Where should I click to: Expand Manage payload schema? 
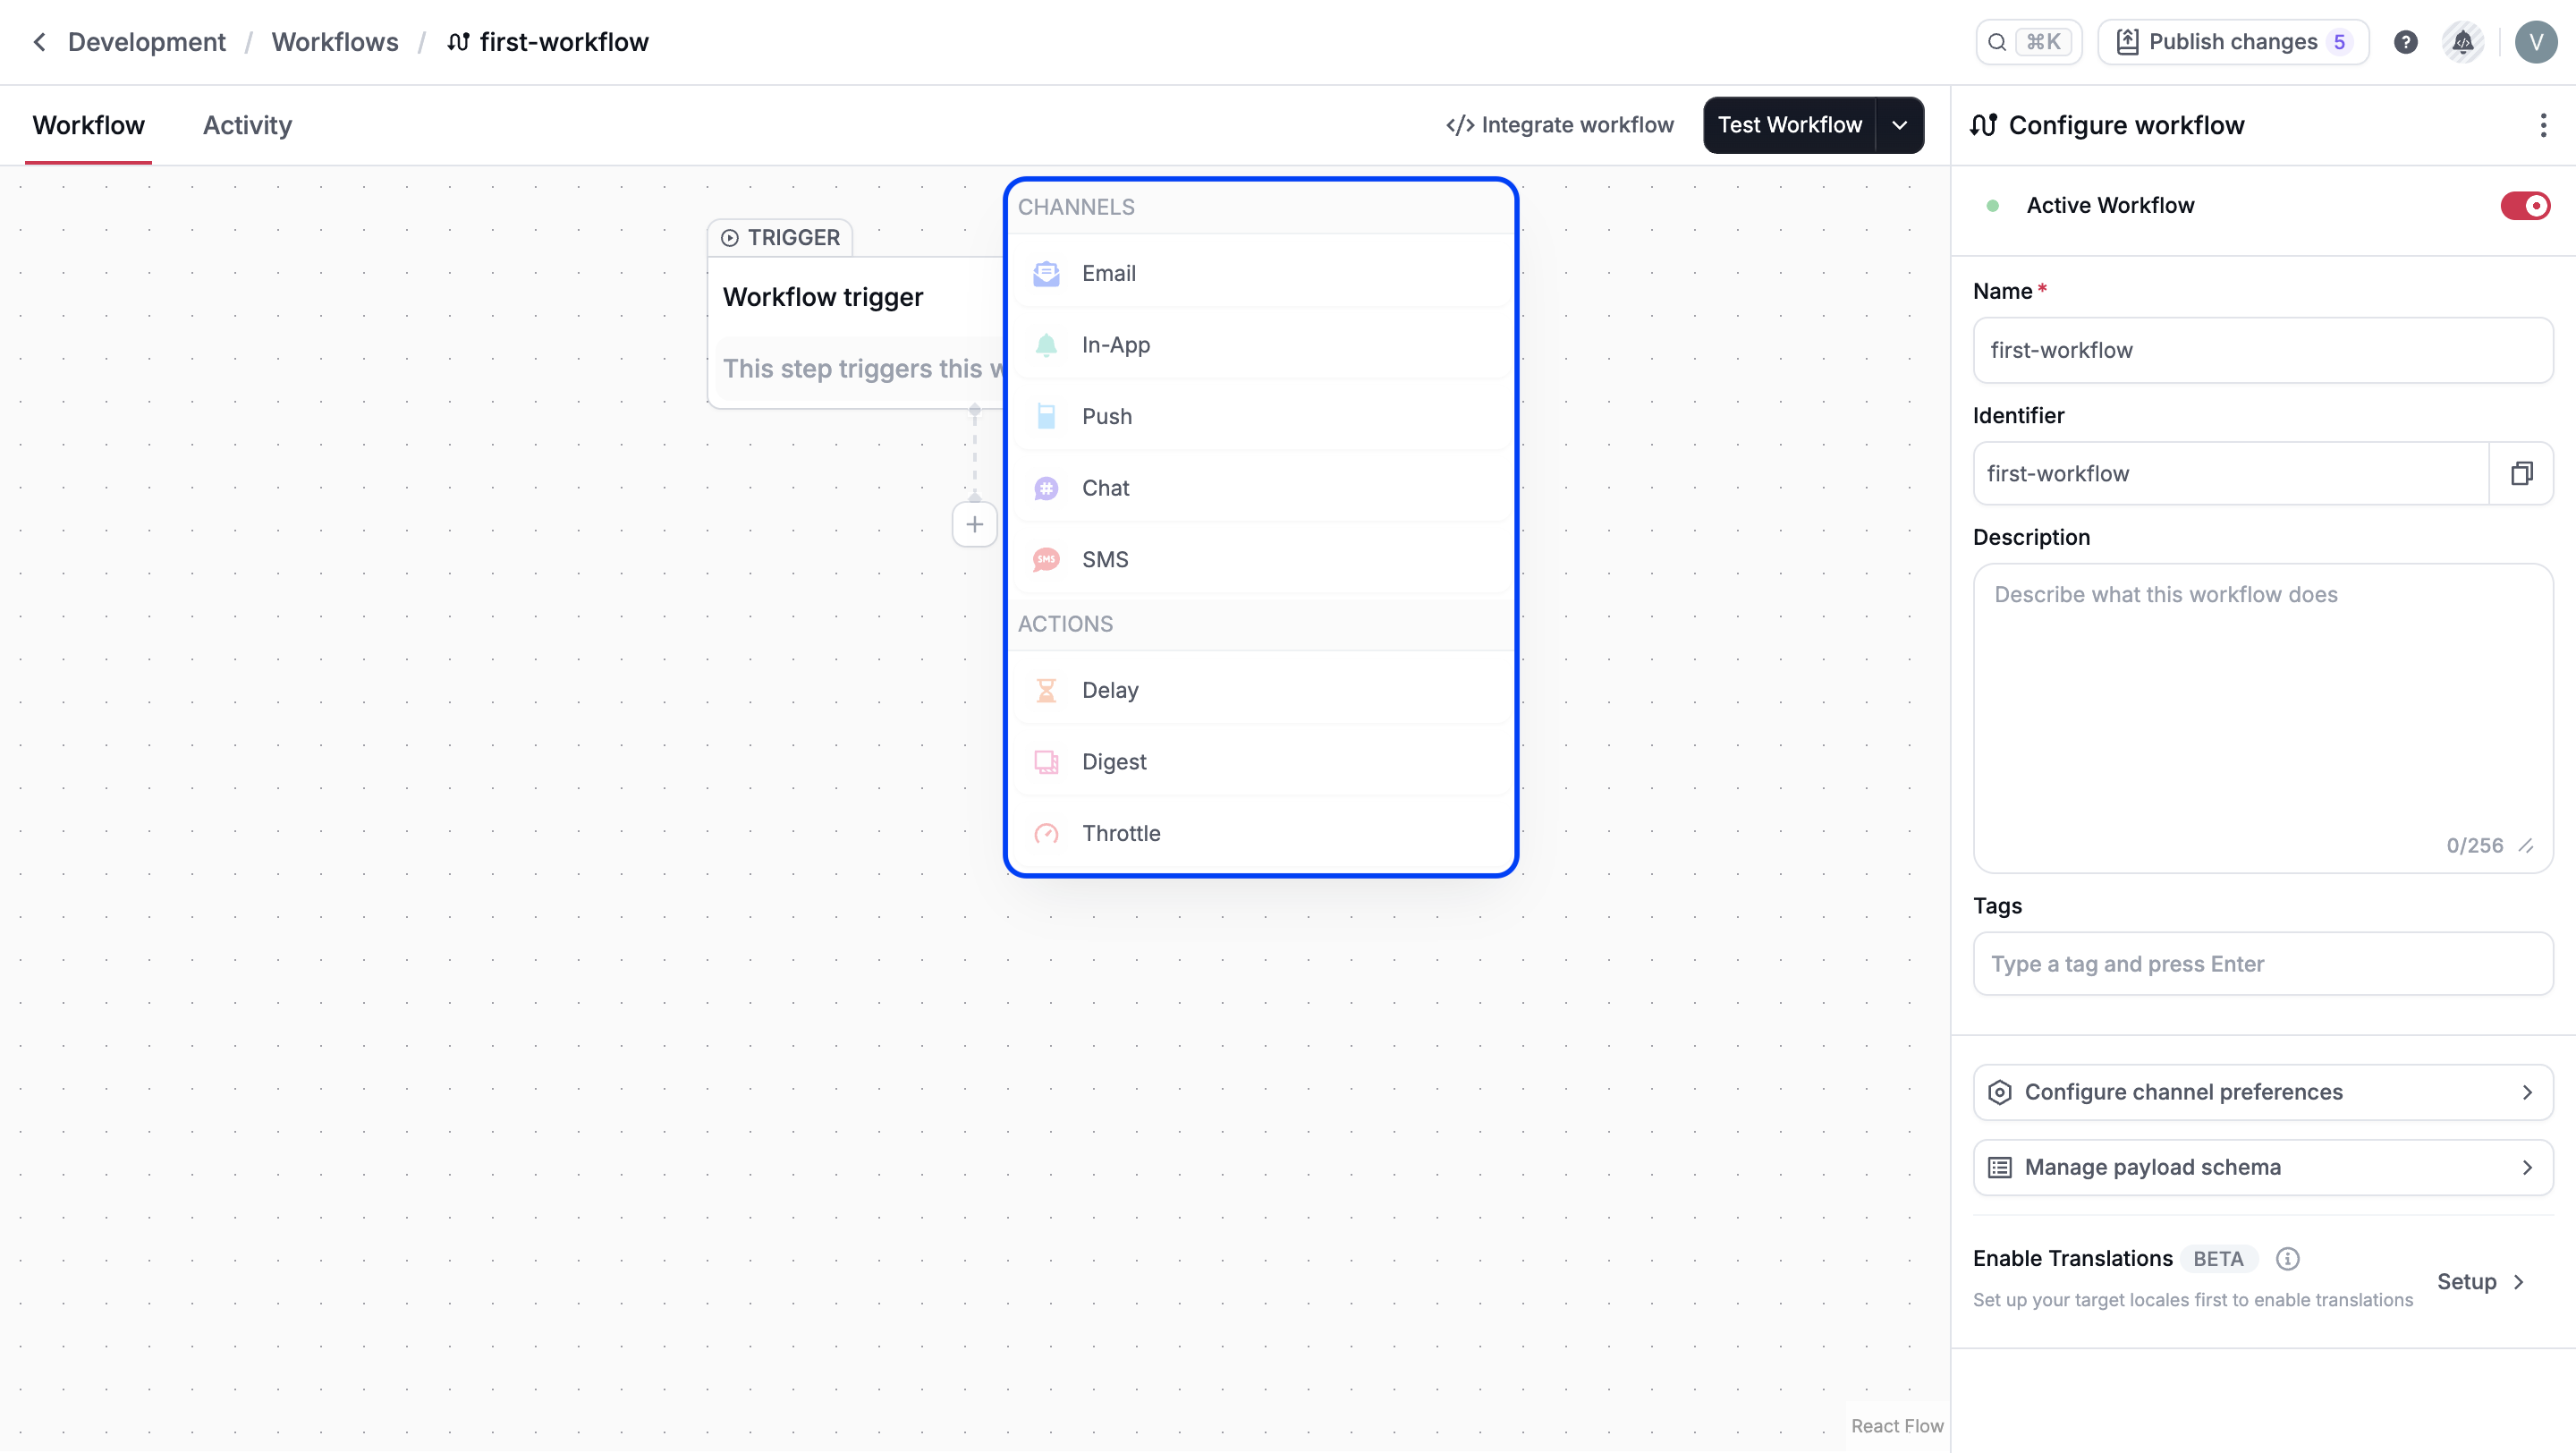coord(2262,1167)
